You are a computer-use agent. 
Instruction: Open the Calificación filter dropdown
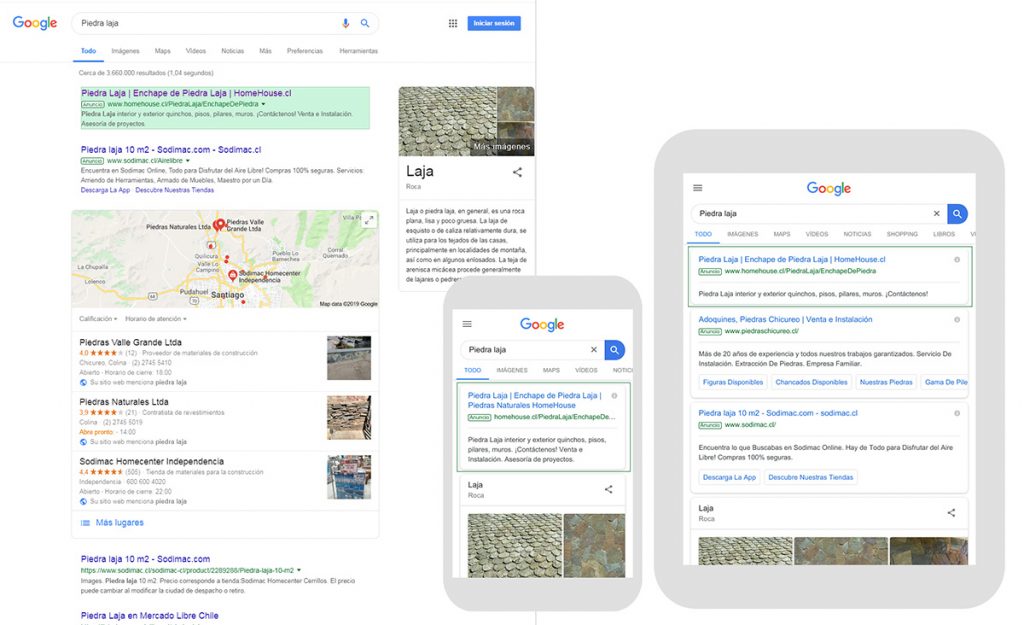(98, 319)
